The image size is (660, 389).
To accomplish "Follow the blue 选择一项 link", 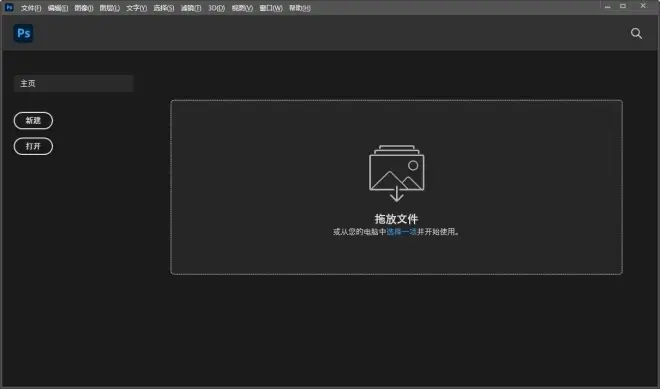I will tap(402, 232).
